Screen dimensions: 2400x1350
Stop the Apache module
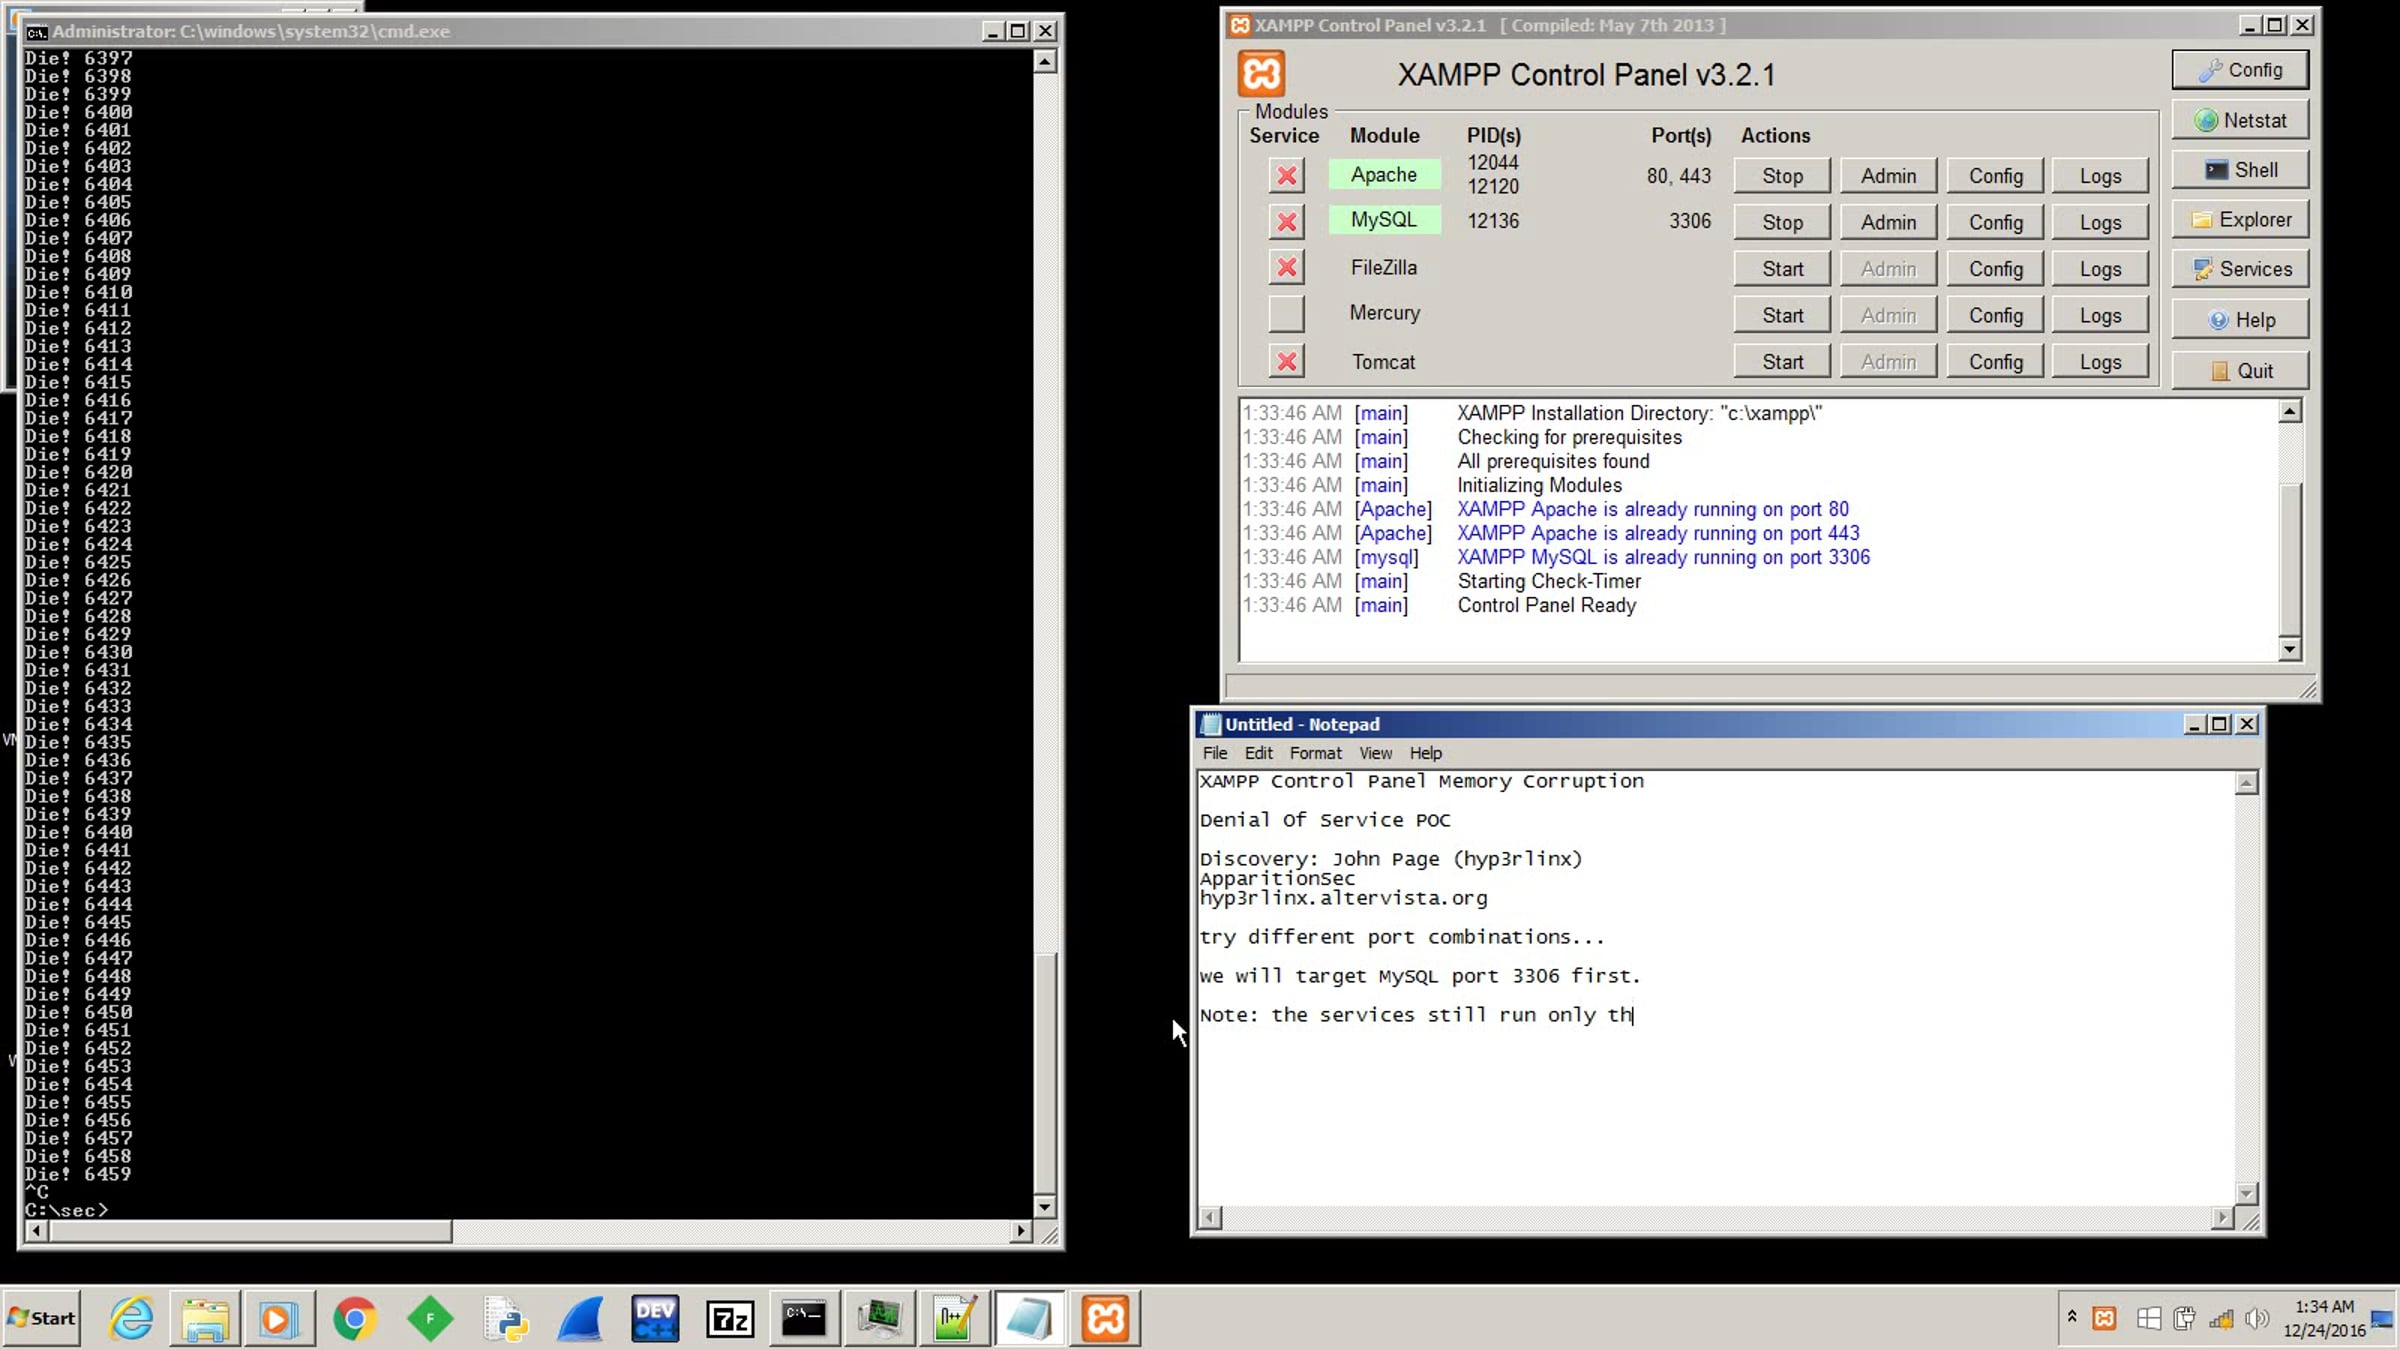click(1782, 176)
